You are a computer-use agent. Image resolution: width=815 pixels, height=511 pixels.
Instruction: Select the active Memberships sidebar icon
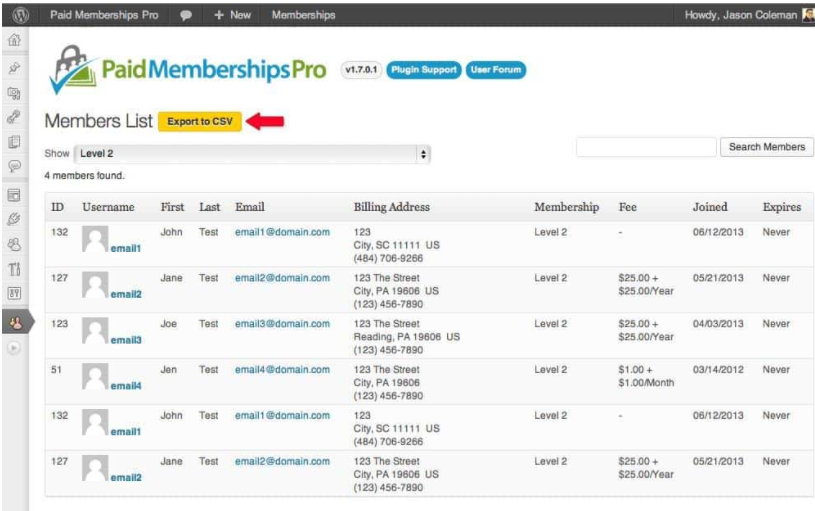click(x=16, y=323)
